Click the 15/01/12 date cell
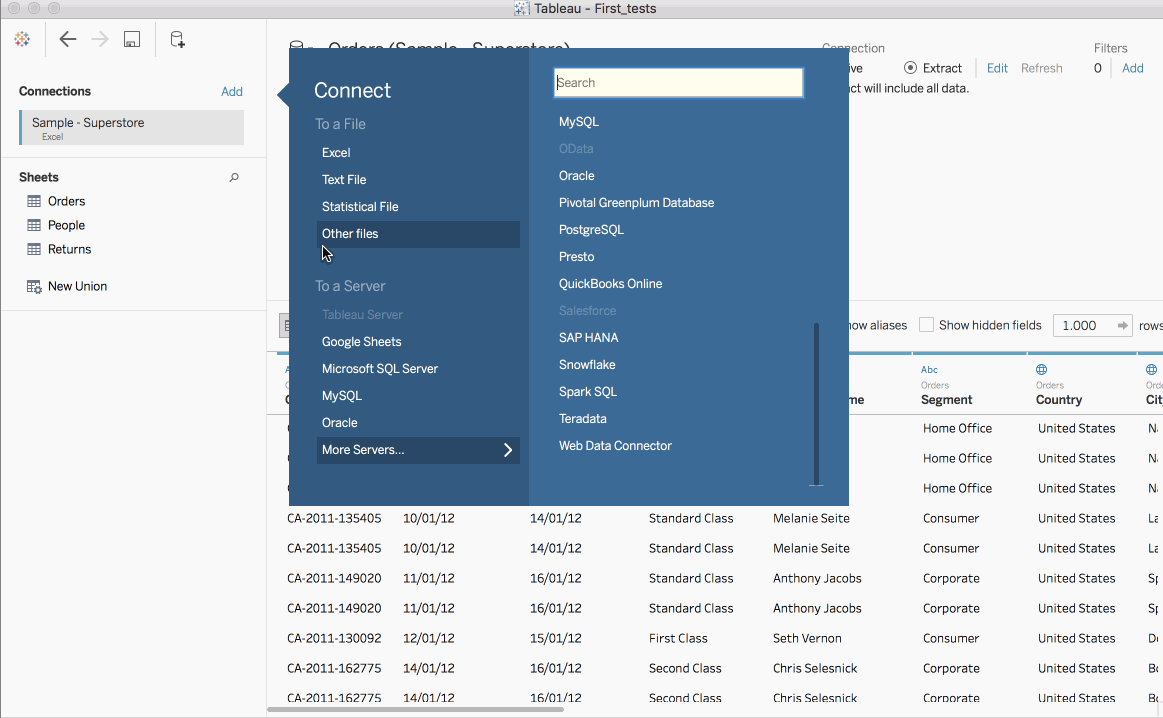The width and height of the screenshot is (1163, 718). click(556, 639)
